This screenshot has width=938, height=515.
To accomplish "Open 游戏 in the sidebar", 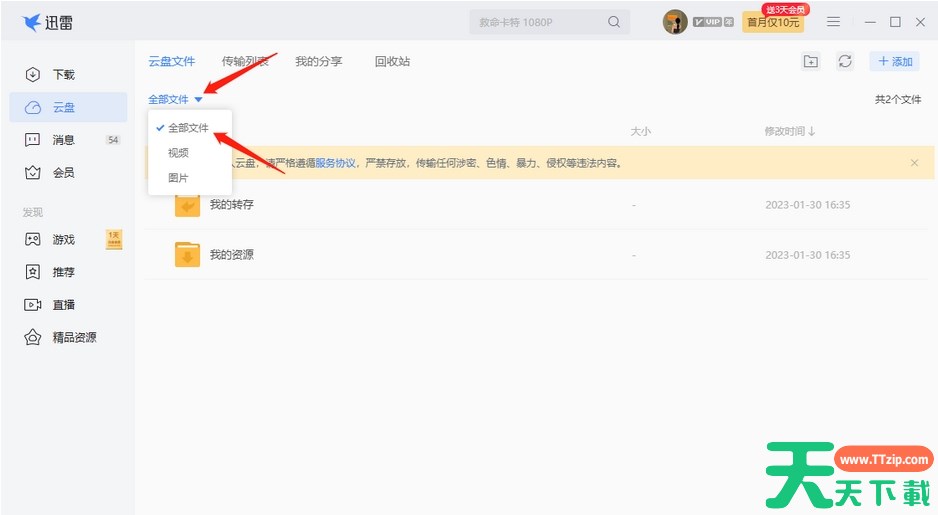I will (x=64, y=240).
